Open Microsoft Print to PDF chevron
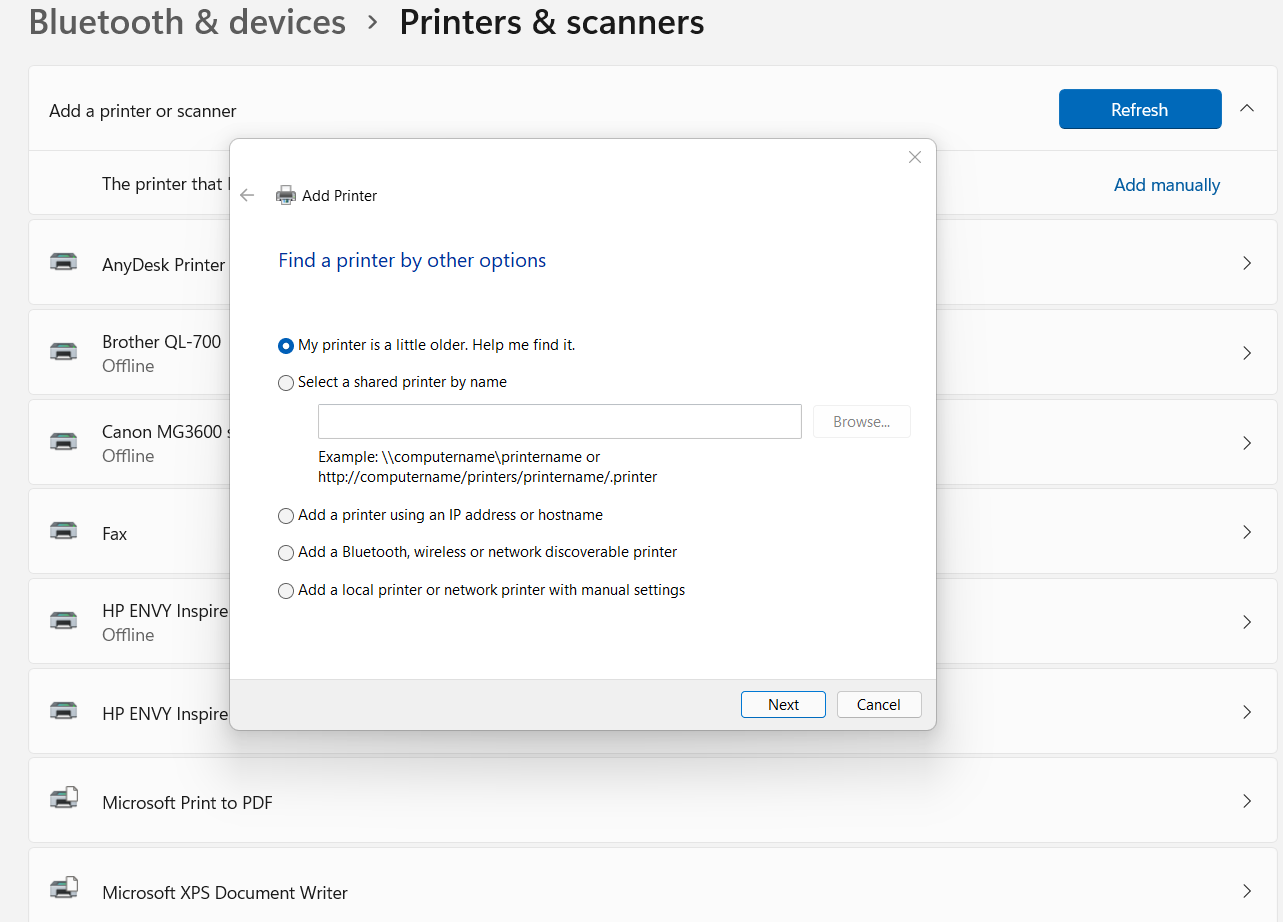This screenshot has height=922, width=1283. click(1247, 801)
